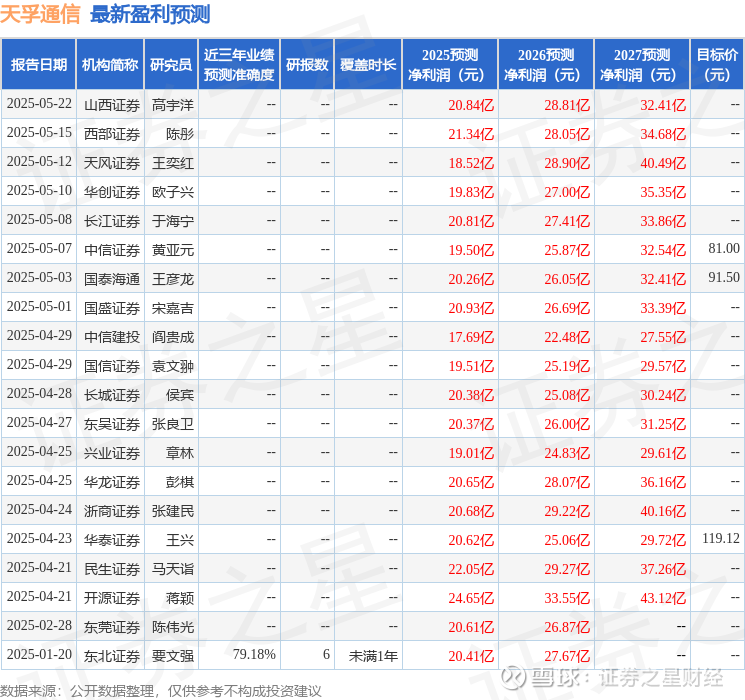Click the 中信建投 institution cell
745x700 pixels.
point(112,337)
